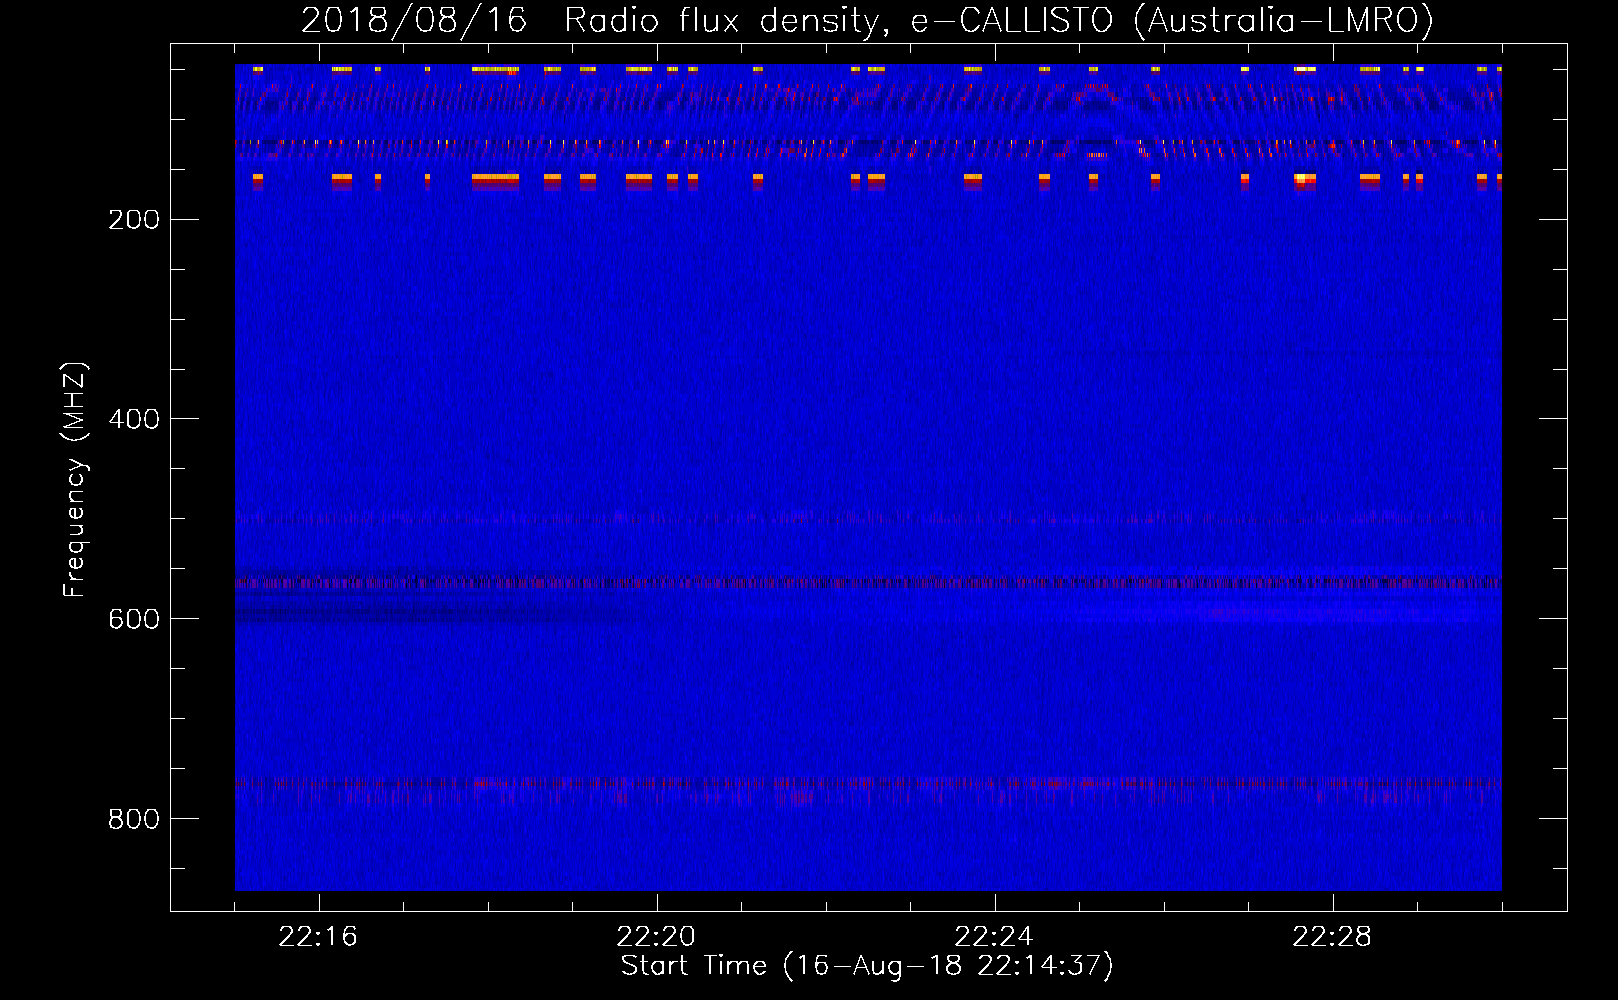Click the plot title mentioning e-CALLISTO (Australia-LMRO)
Viewport: 1618px width, 1000px height.
[x=867, y=21]
